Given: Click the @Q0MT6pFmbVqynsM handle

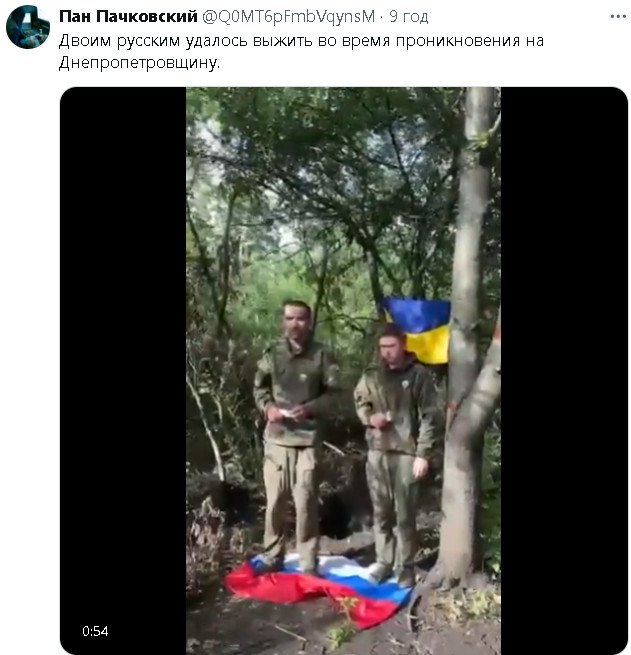Looking at the screenshot, I should 289,17.
